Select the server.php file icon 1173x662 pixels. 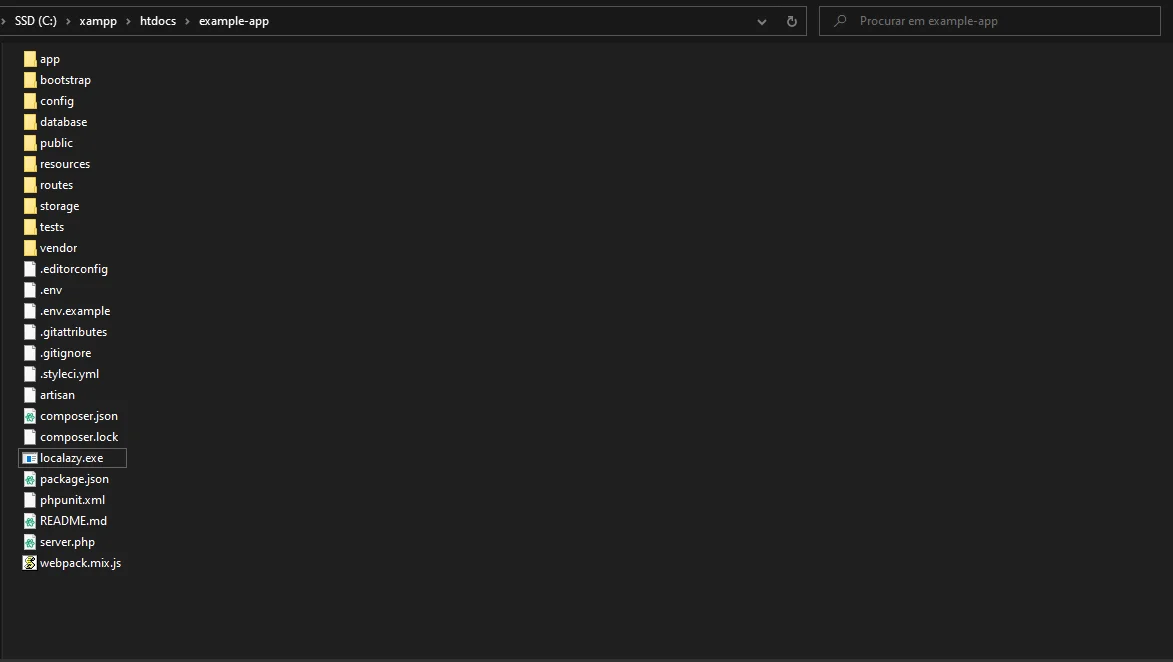pos(30,542)
